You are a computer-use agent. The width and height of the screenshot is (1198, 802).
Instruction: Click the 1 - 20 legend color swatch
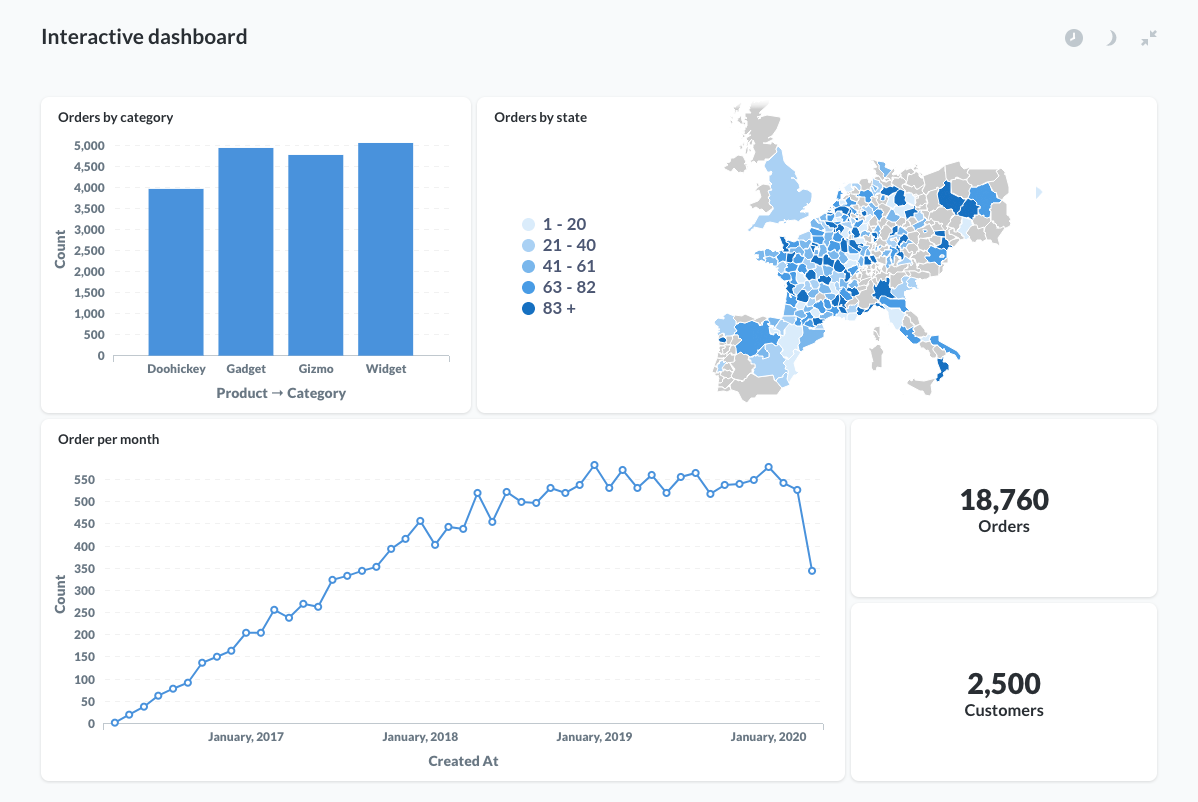[528, 225]
